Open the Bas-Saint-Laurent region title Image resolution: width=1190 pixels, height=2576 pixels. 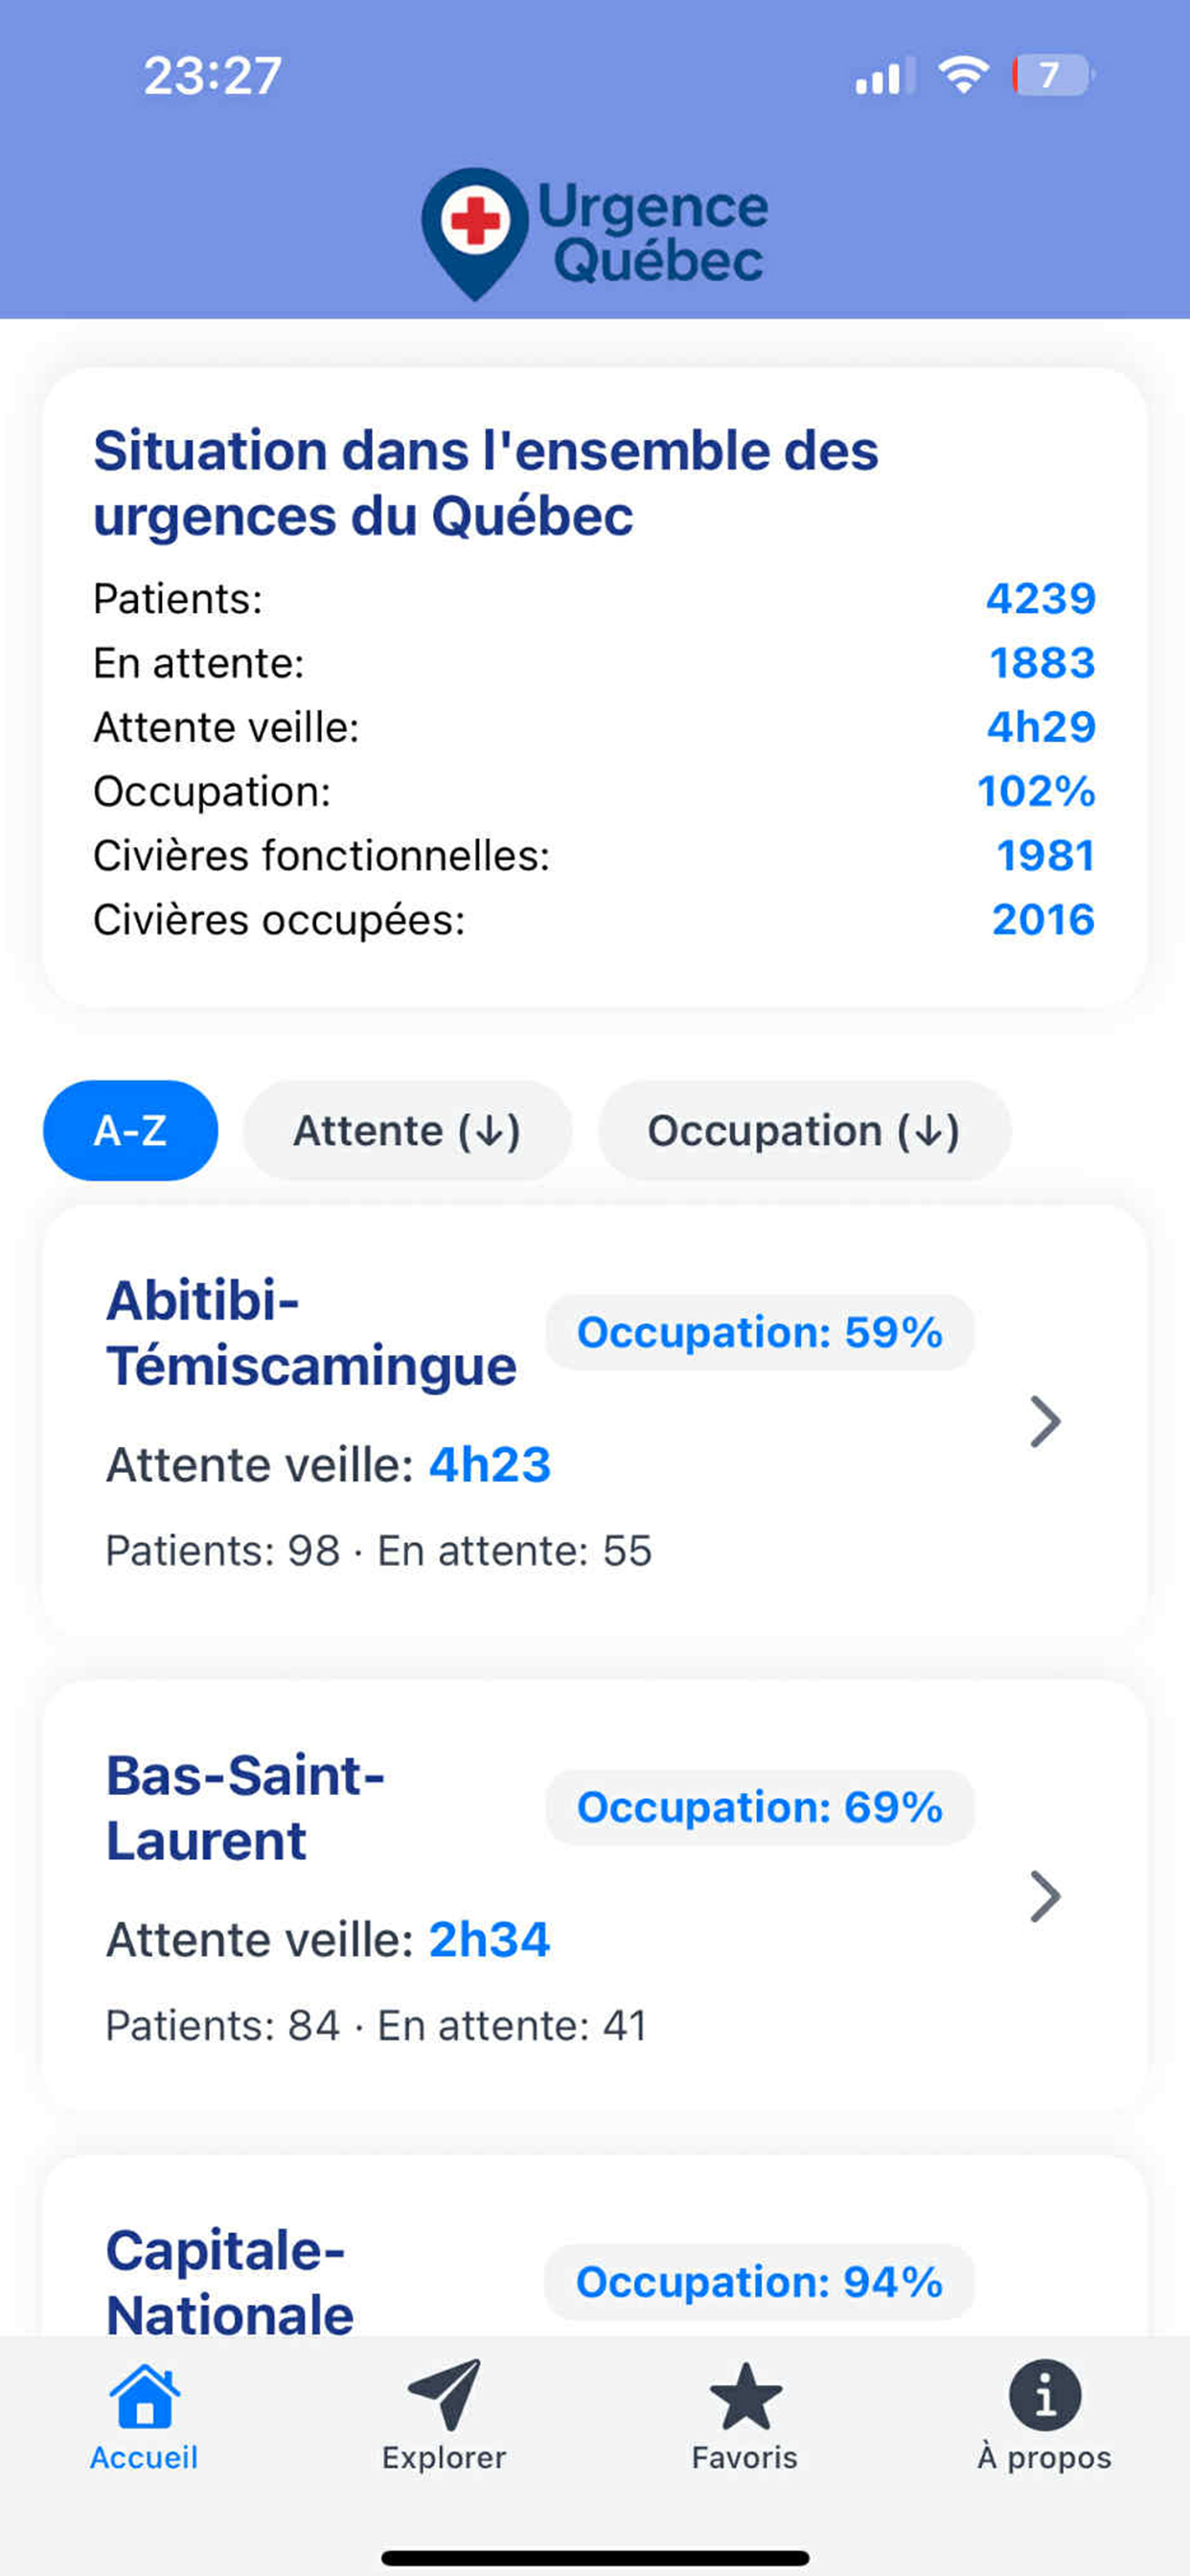point(246,1808)
